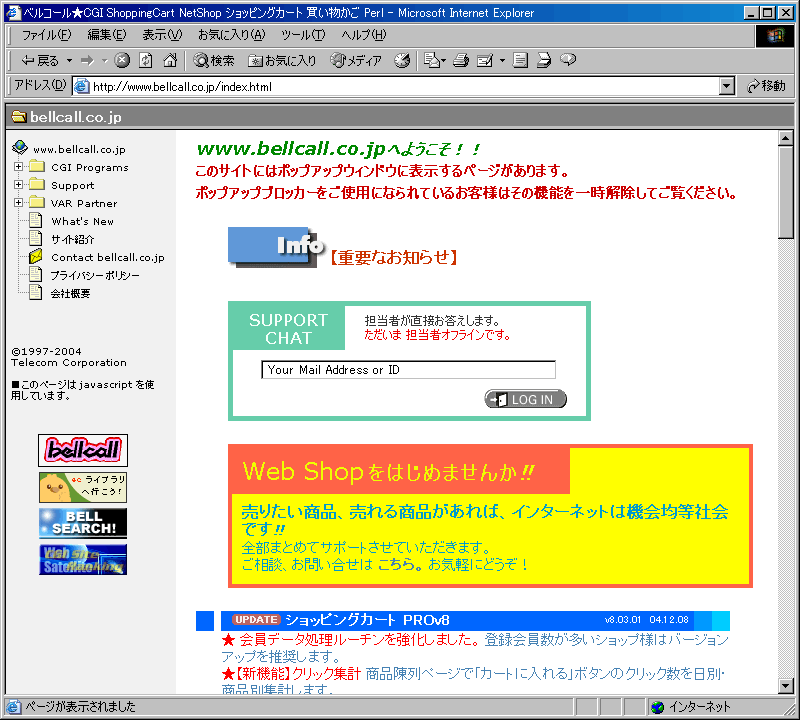The height and width of the screenshot is (720, 800).
Task: Open the Edit button dropdown arrow
Action: [x=502, y=61]
